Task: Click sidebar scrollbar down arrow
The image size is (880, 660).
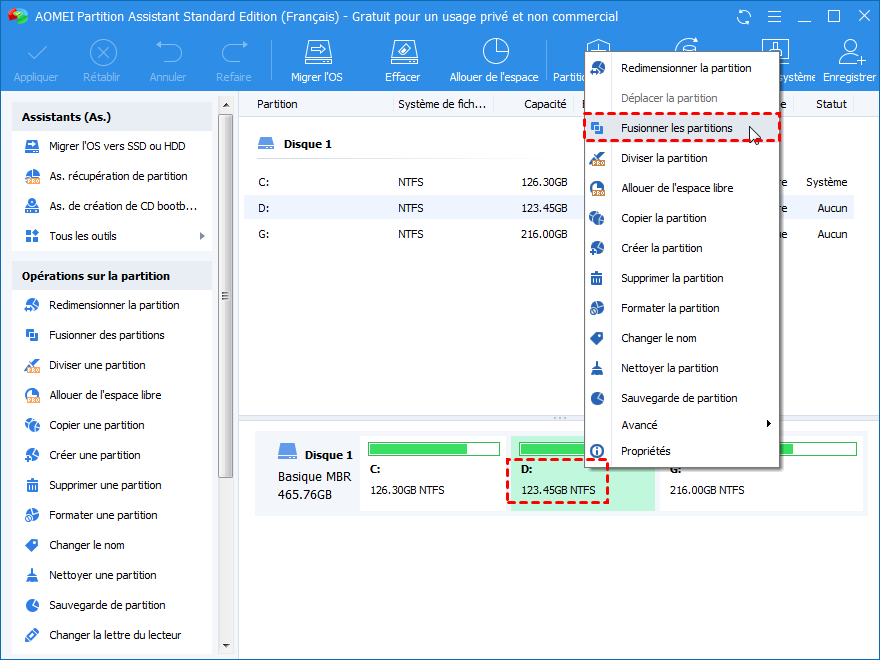Action: pyautogui.click(x=226, y=646)
